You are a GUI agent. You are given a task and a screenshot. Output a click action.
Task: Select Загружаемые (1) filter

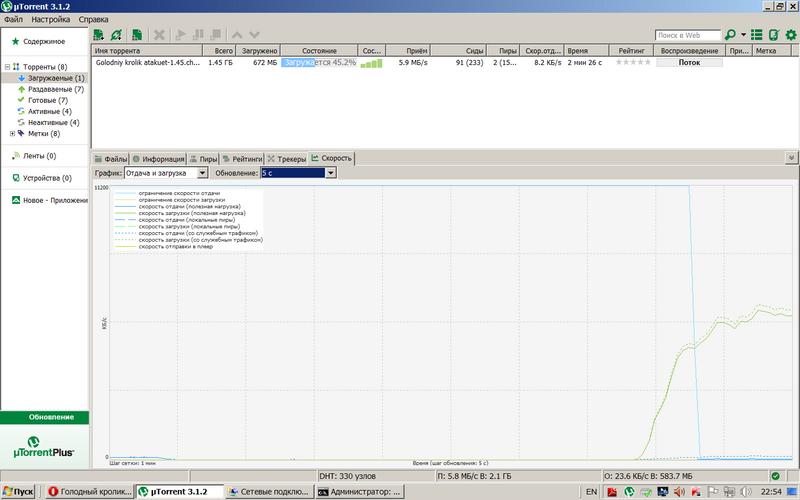tap(56, 78)
